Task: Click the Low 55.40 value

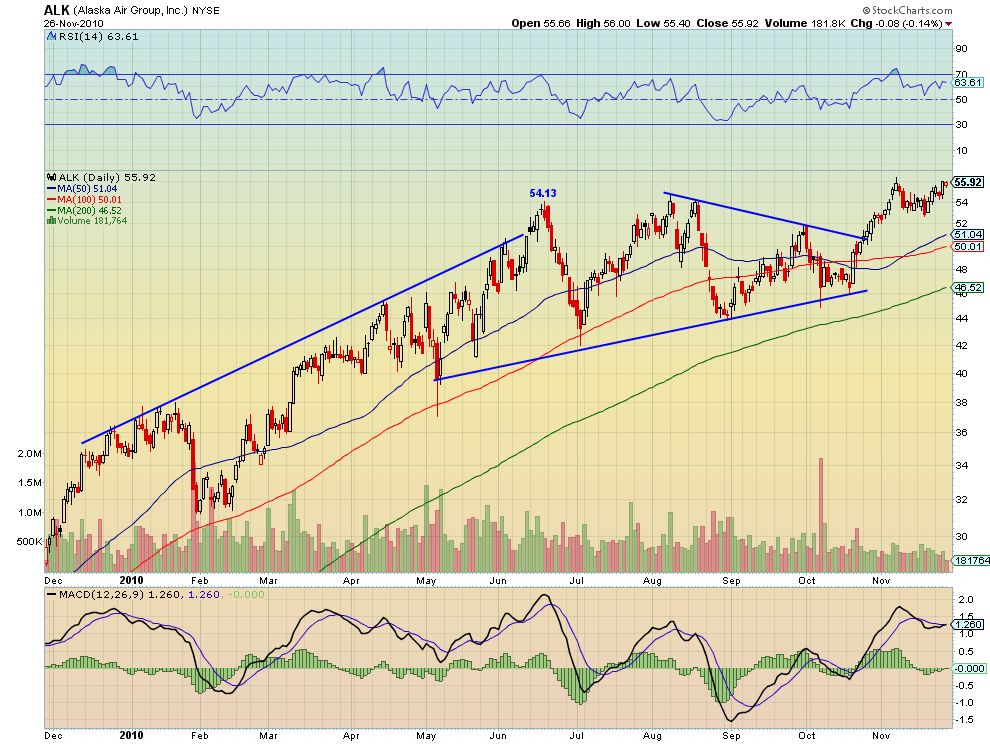Action: (x=663, y=23)
